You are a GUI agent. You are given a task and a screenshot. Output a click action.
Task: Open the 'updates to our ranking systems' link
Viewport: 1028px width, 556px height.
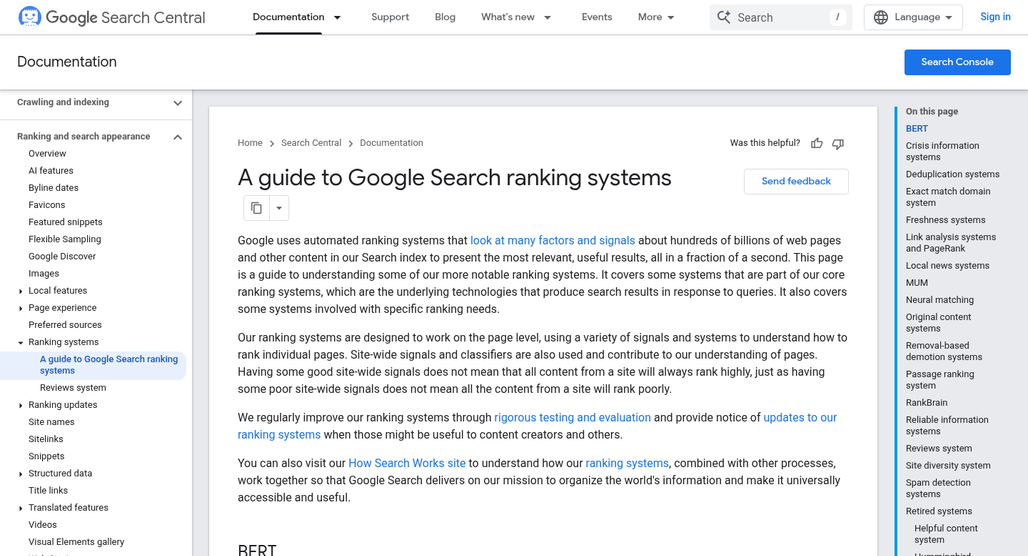[x=800, y=418]
